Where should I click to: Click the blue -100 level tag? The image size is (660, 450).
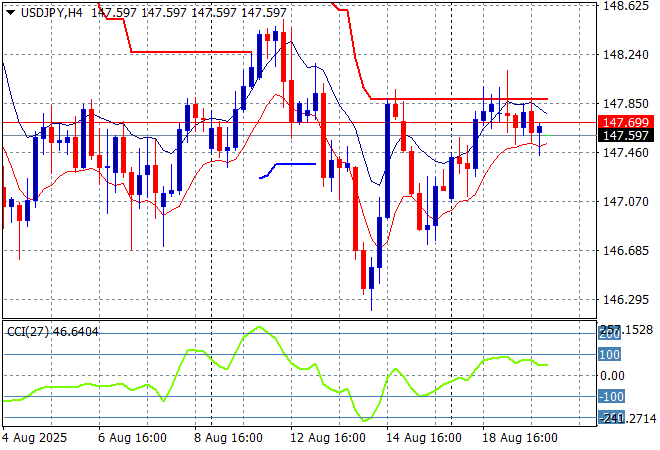[x=610, y=397]
